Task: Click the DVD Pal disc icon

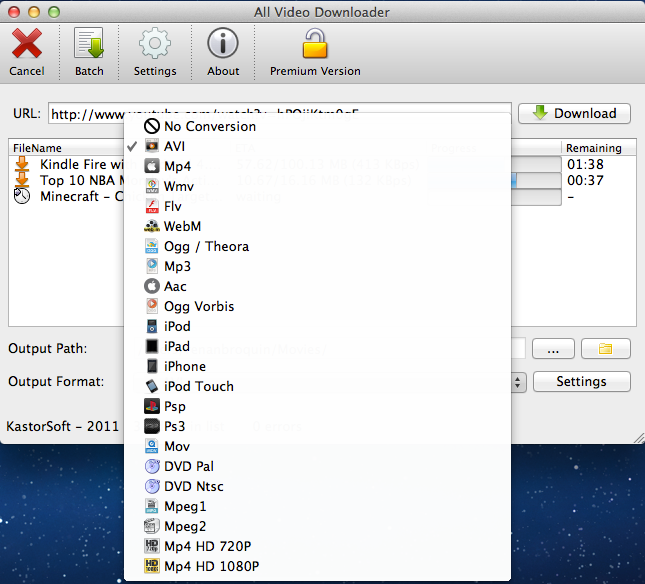Action: [x=152, y=466]
